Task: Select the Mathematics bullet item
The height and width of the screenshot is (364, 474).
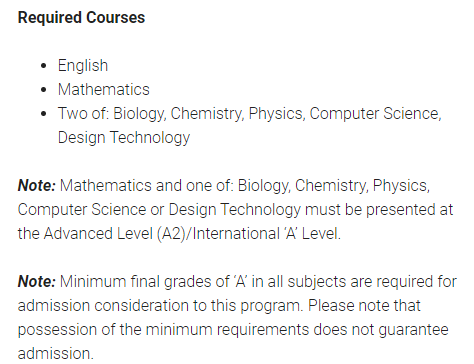Action: click(x=104, y=89)
